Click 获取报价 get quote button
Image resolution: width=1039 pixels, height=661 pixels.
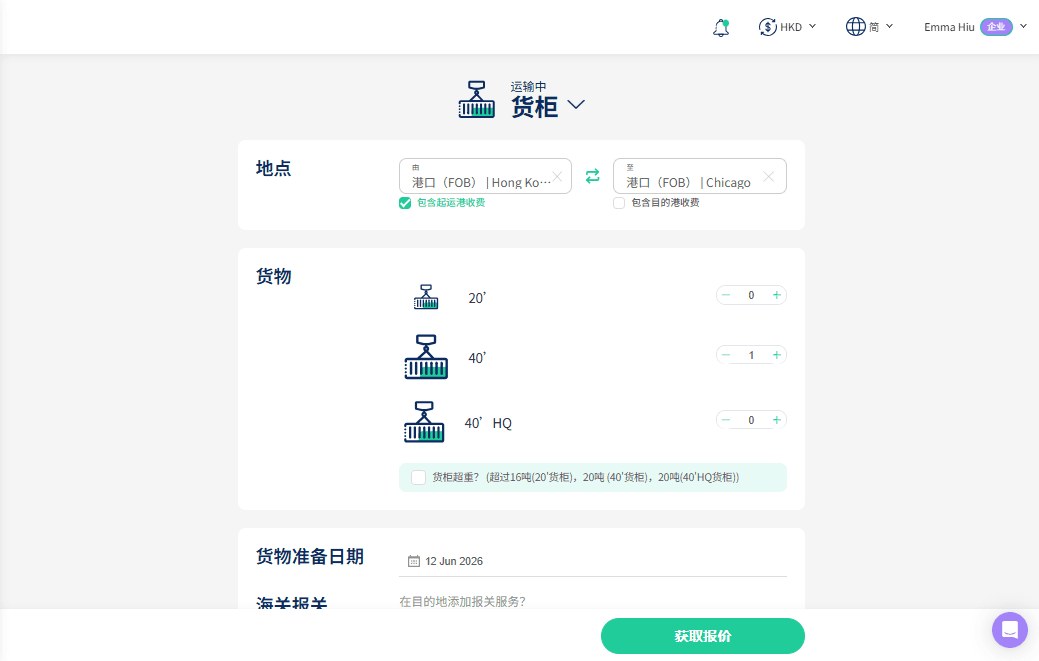point(702,636)
